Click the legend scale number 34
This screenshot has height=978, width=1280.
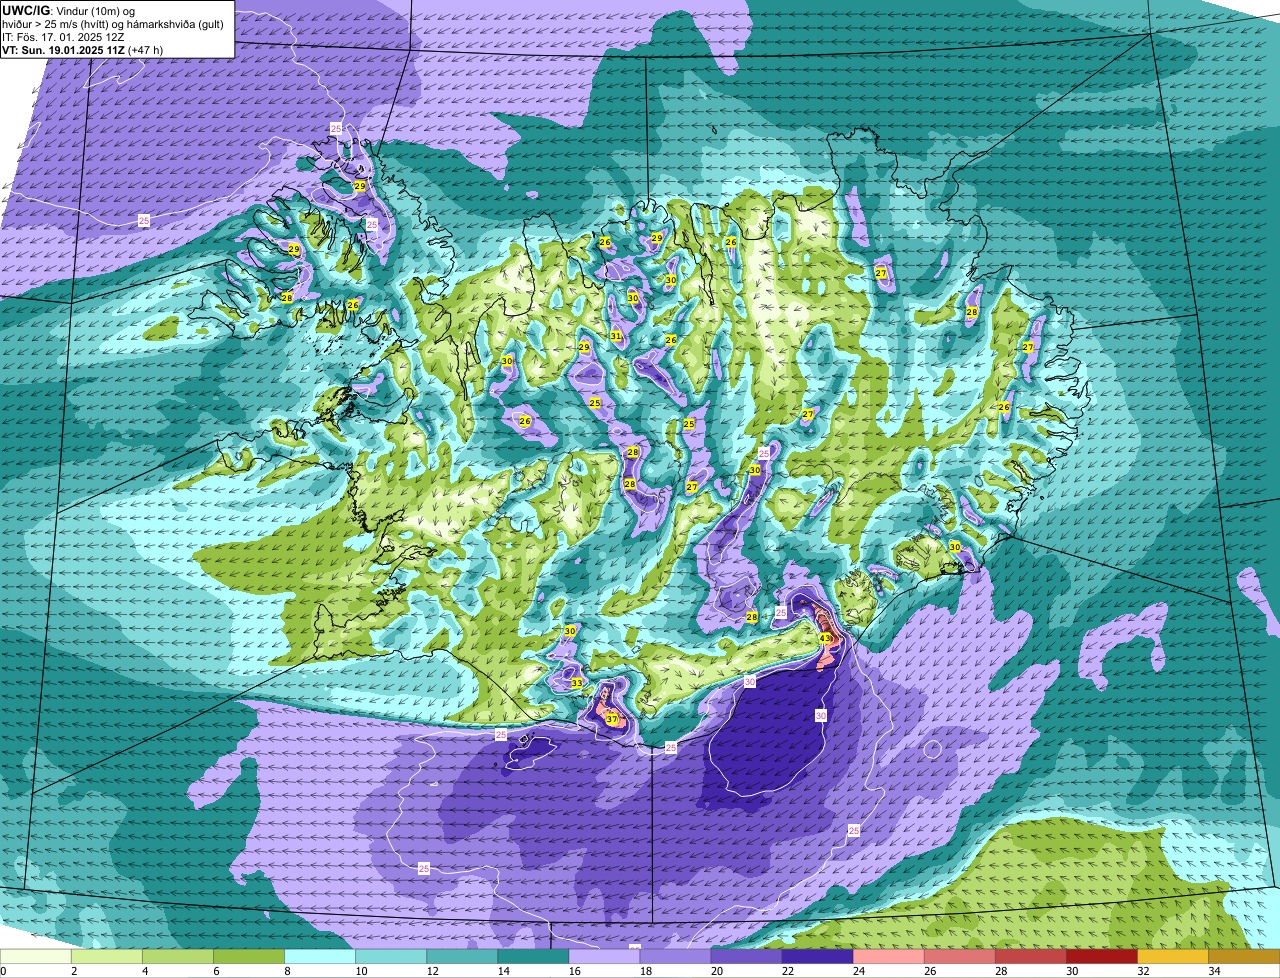coord(1214,971)
